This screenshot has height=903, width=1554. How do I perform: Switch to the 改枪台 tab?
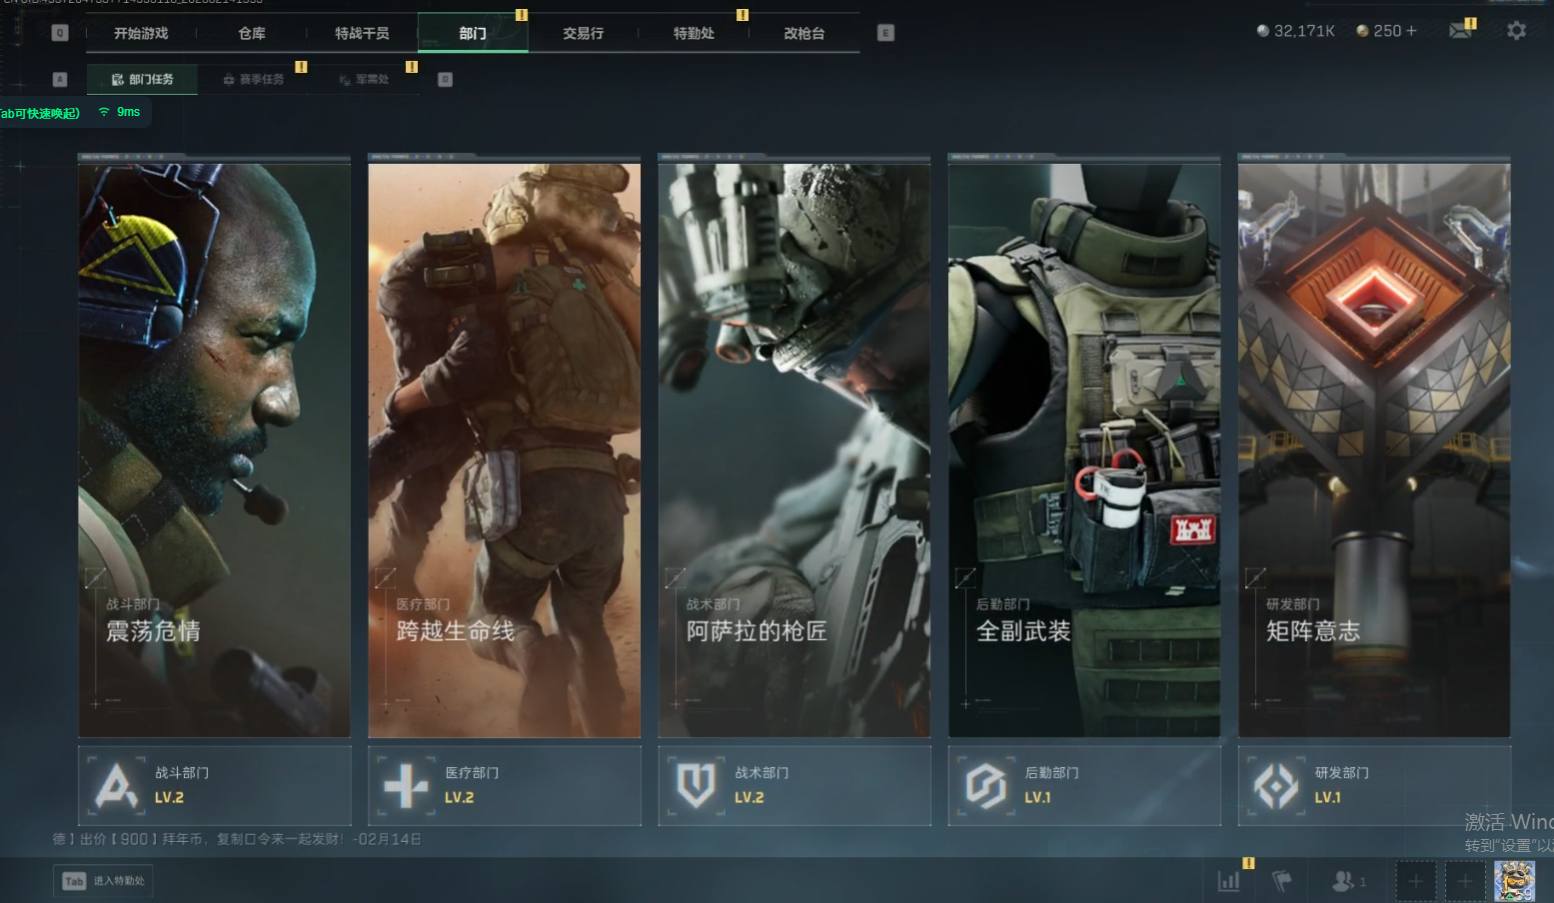click(804, 33)
